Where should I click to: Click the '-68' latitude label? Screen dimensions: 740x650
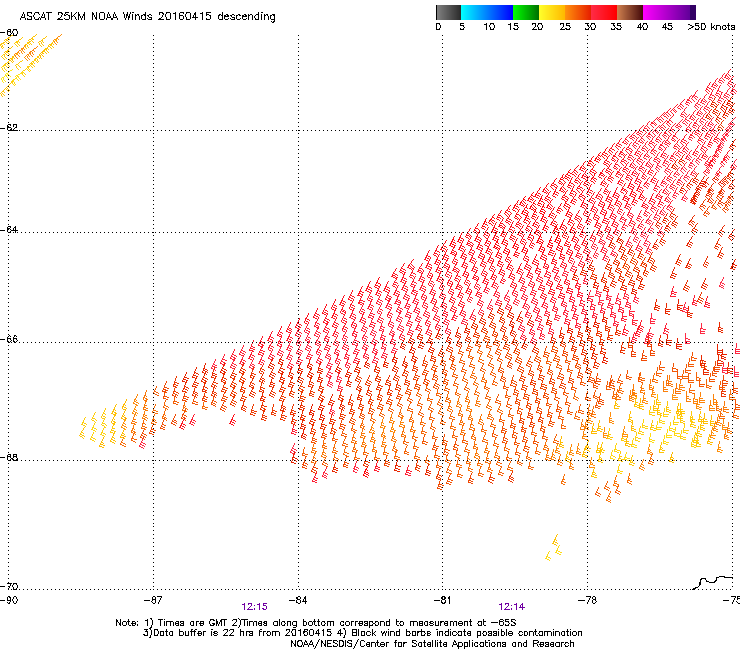coord(9,458)
